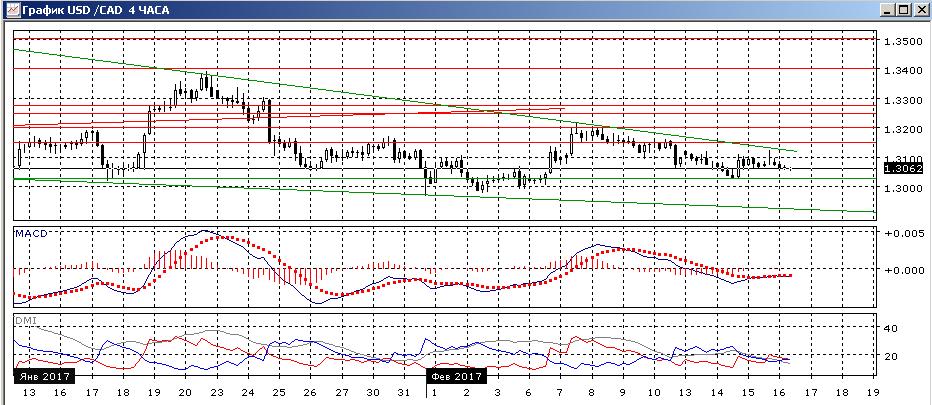Viewport: 932px width, 405px height.
Task: Click the 1.3500 price axis label
Action: pyautogui.click(x=903, y=42)
